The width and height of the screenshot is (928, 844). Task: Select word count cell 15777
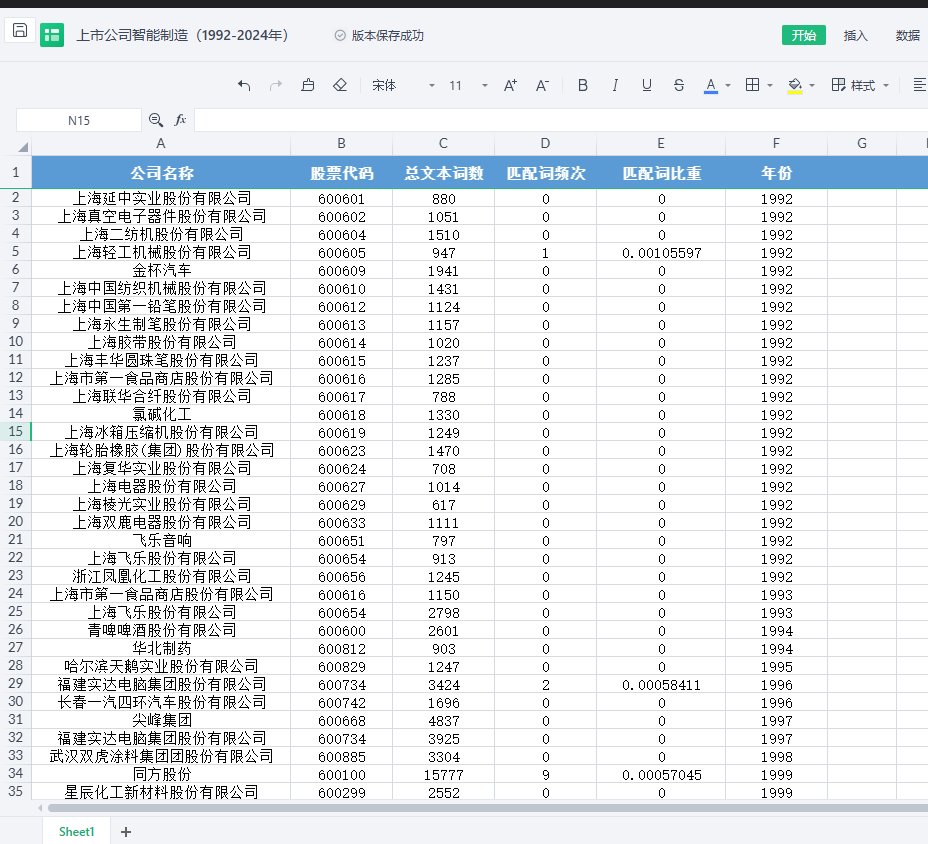pos(443,775)
